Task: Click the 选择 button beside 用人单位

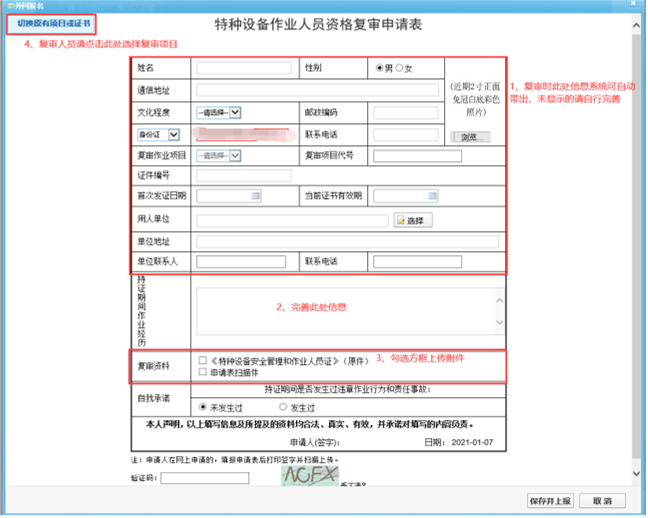Action: [413, 220]
